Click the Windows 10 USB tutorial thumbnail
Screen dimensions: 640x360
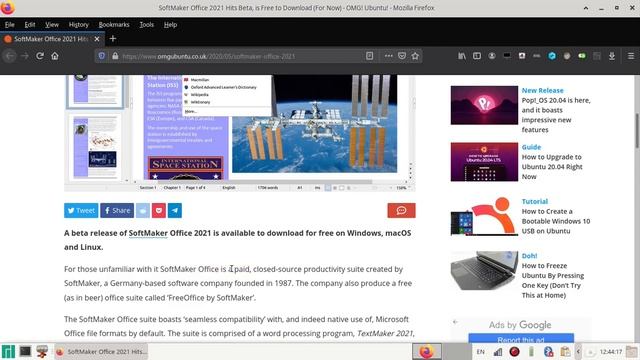(x=484, y=216)
